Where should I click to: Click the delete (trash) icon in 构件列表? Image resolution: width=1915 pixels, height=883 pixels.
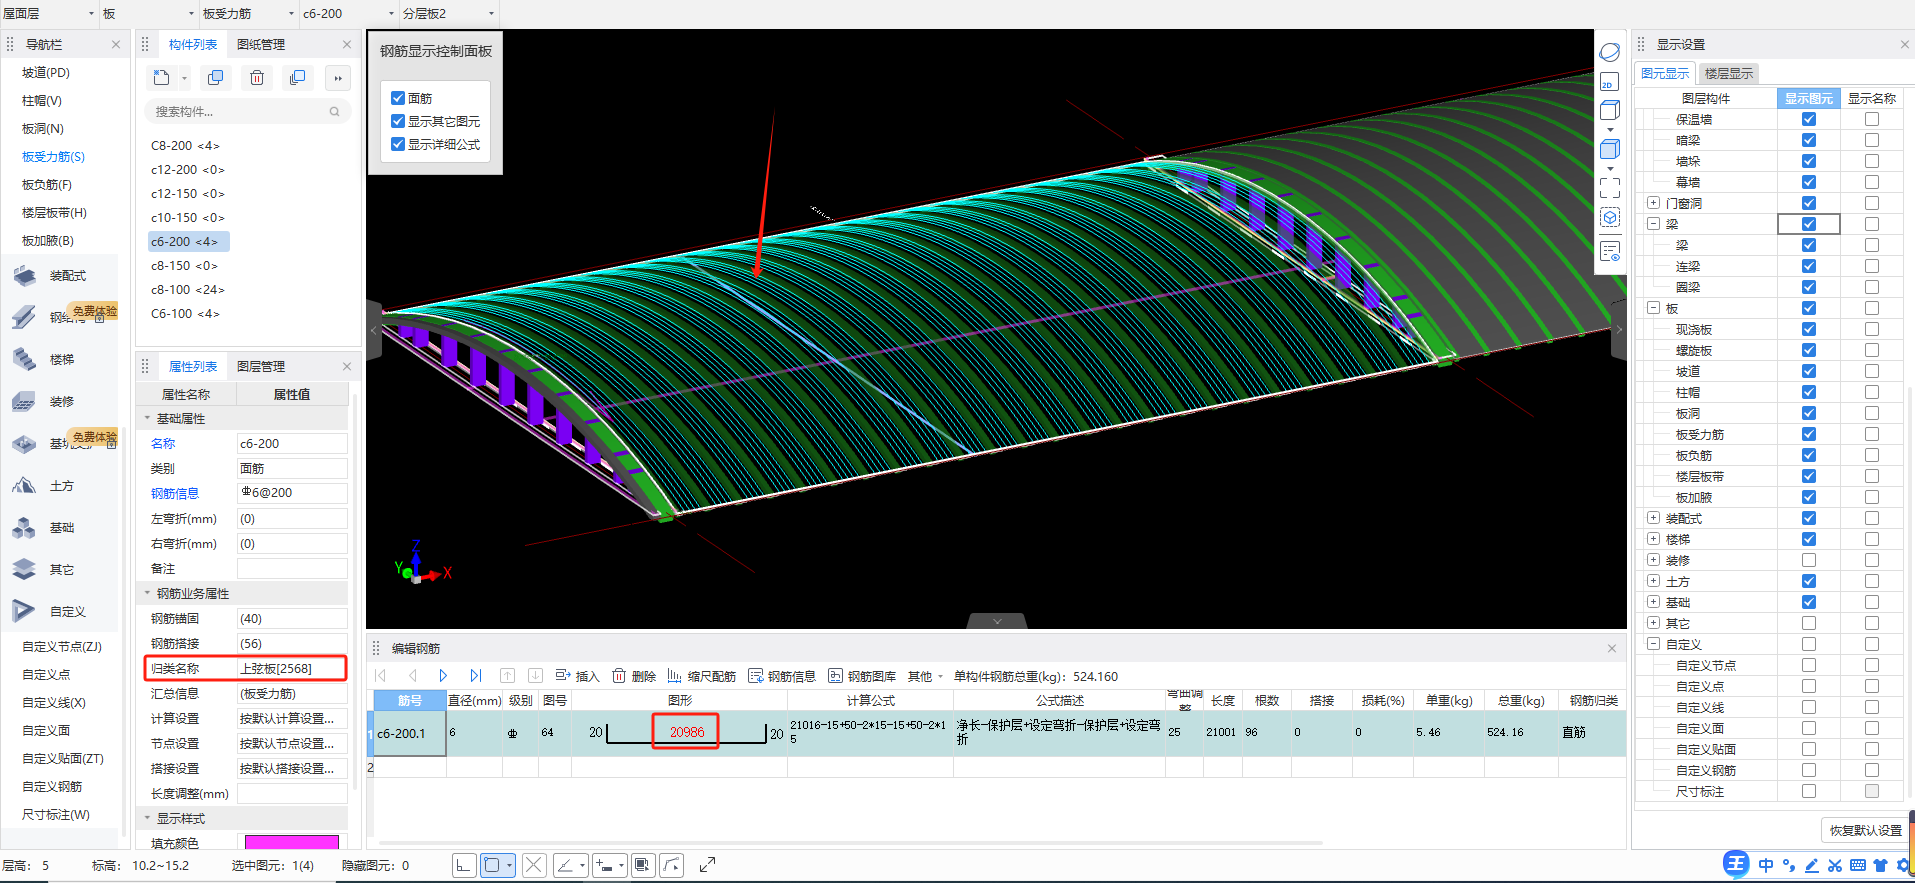coord(257,78)
